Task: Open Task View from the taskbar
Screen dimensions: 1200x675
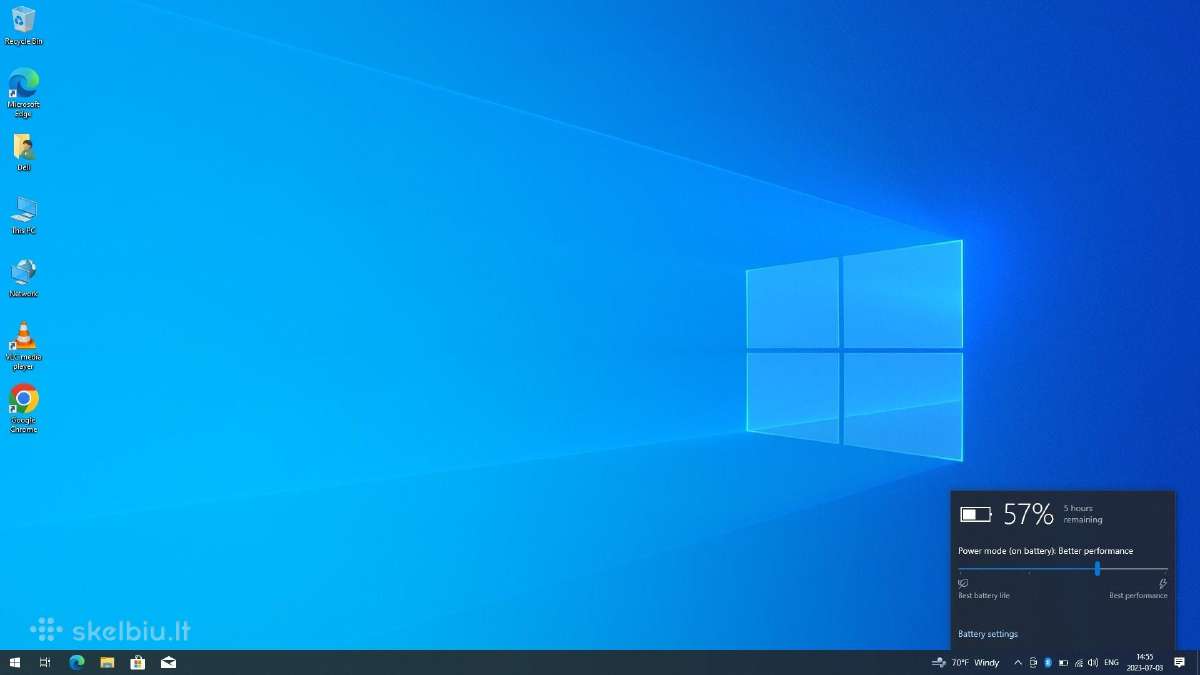Action: 45,662
